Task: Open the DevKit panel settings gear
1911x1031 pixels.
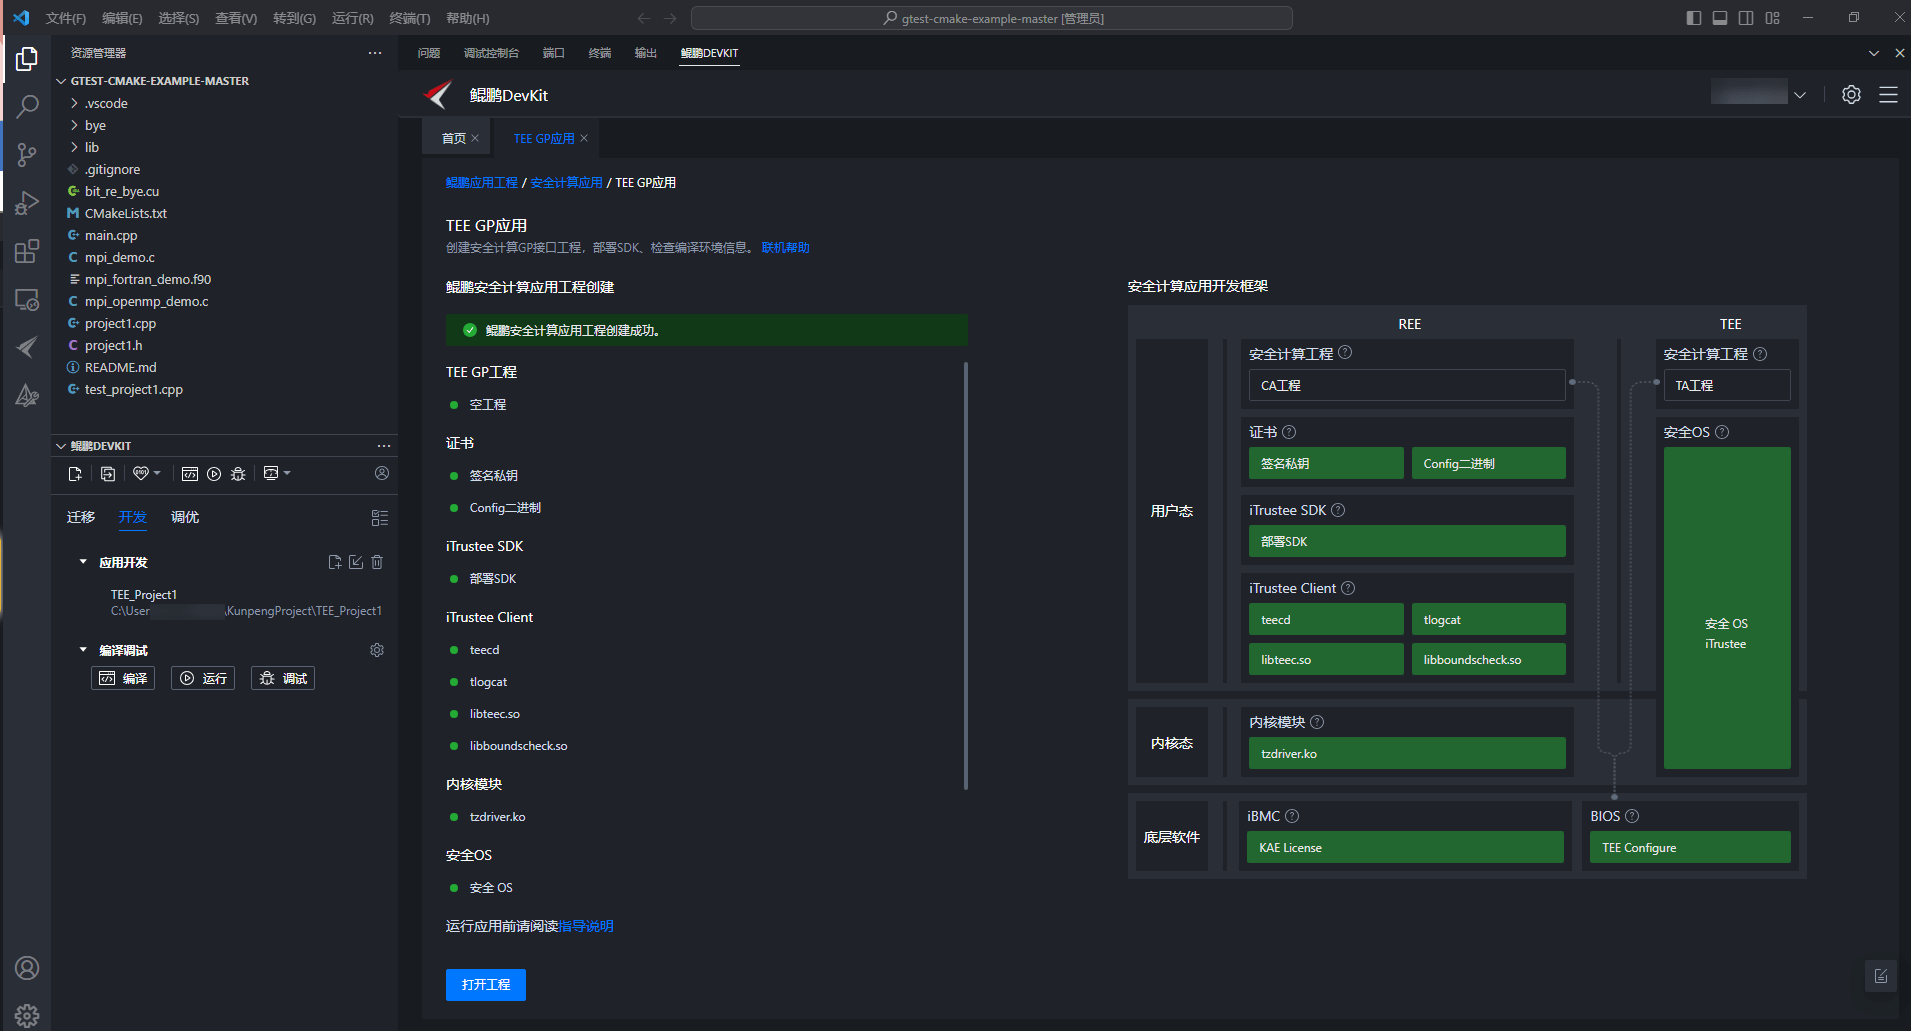Action: 1852,94
